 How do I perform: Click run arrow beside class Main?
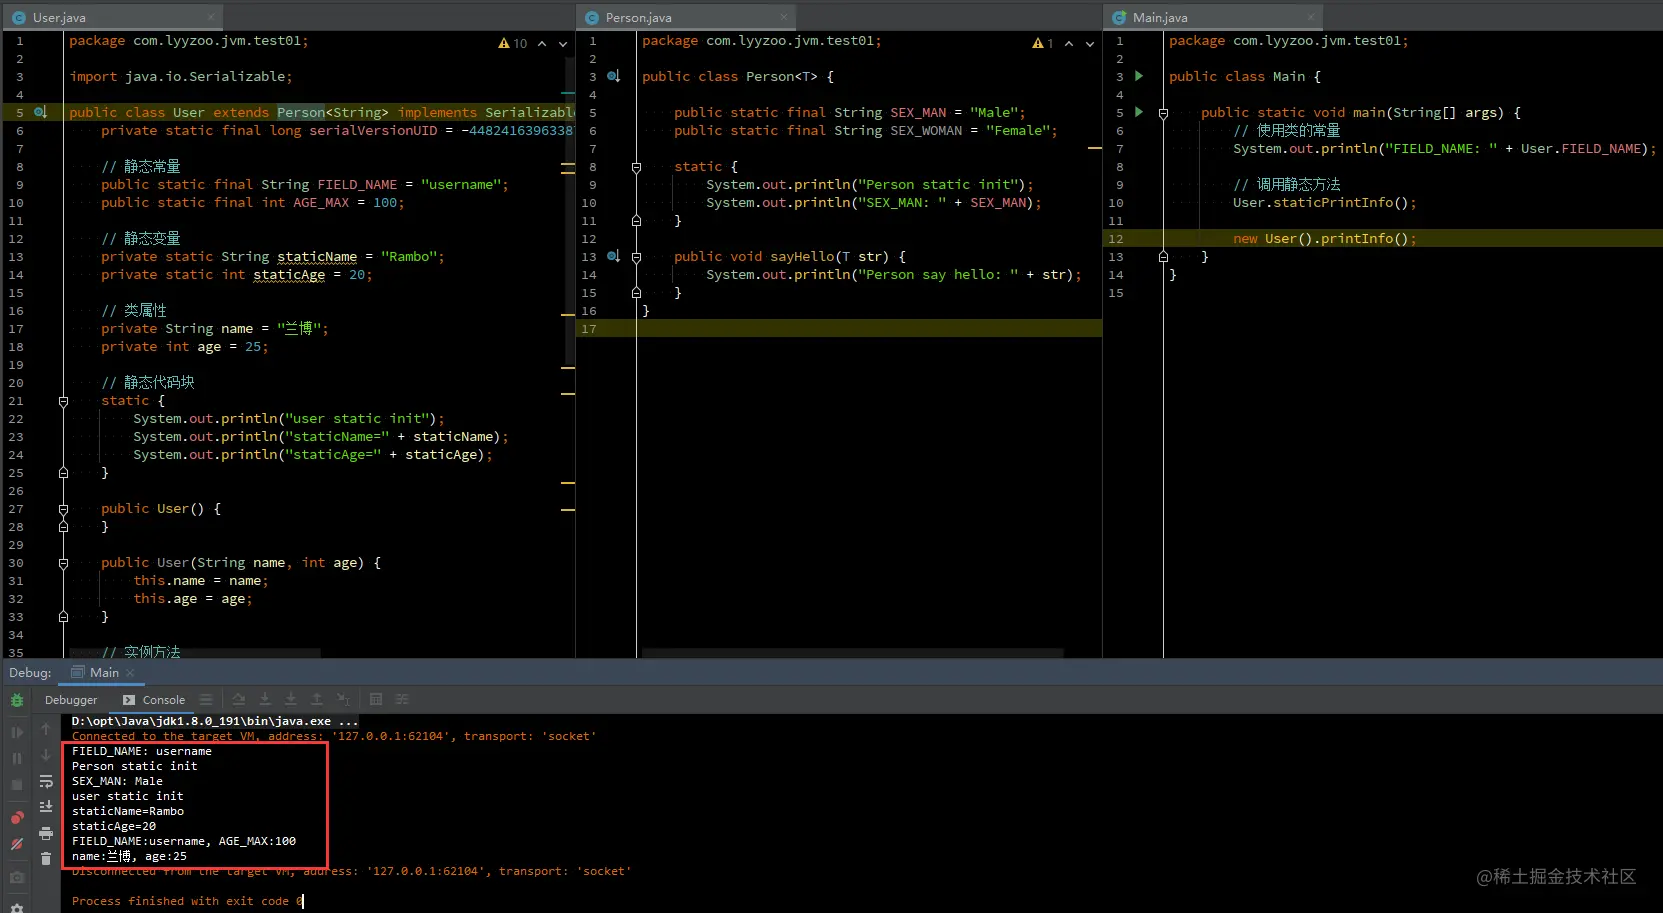(1139, 76)
